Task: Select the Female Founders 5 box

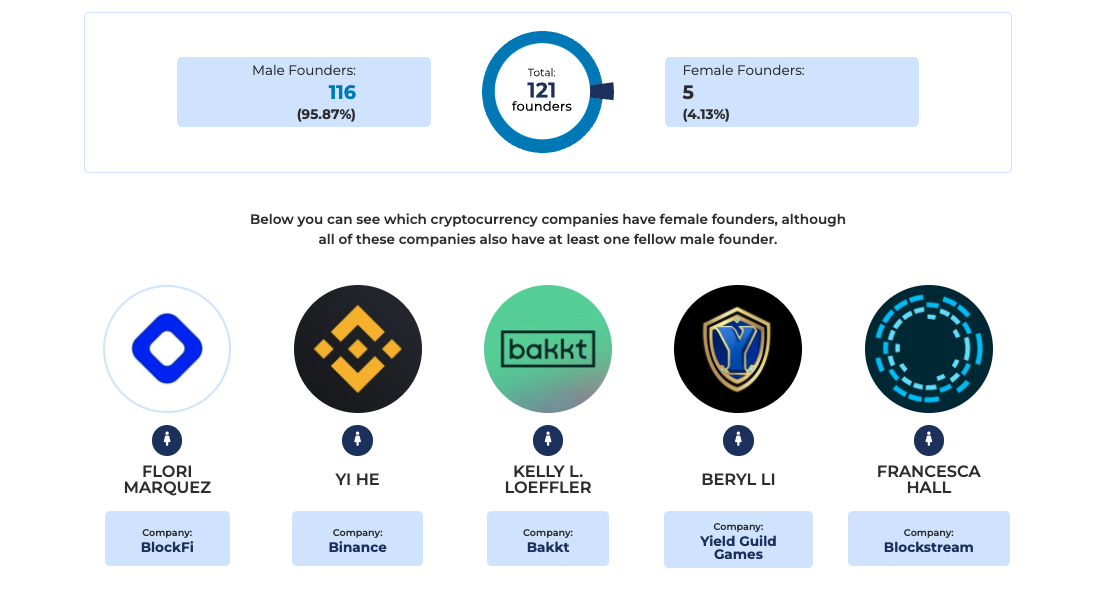Action: [791, 92]
